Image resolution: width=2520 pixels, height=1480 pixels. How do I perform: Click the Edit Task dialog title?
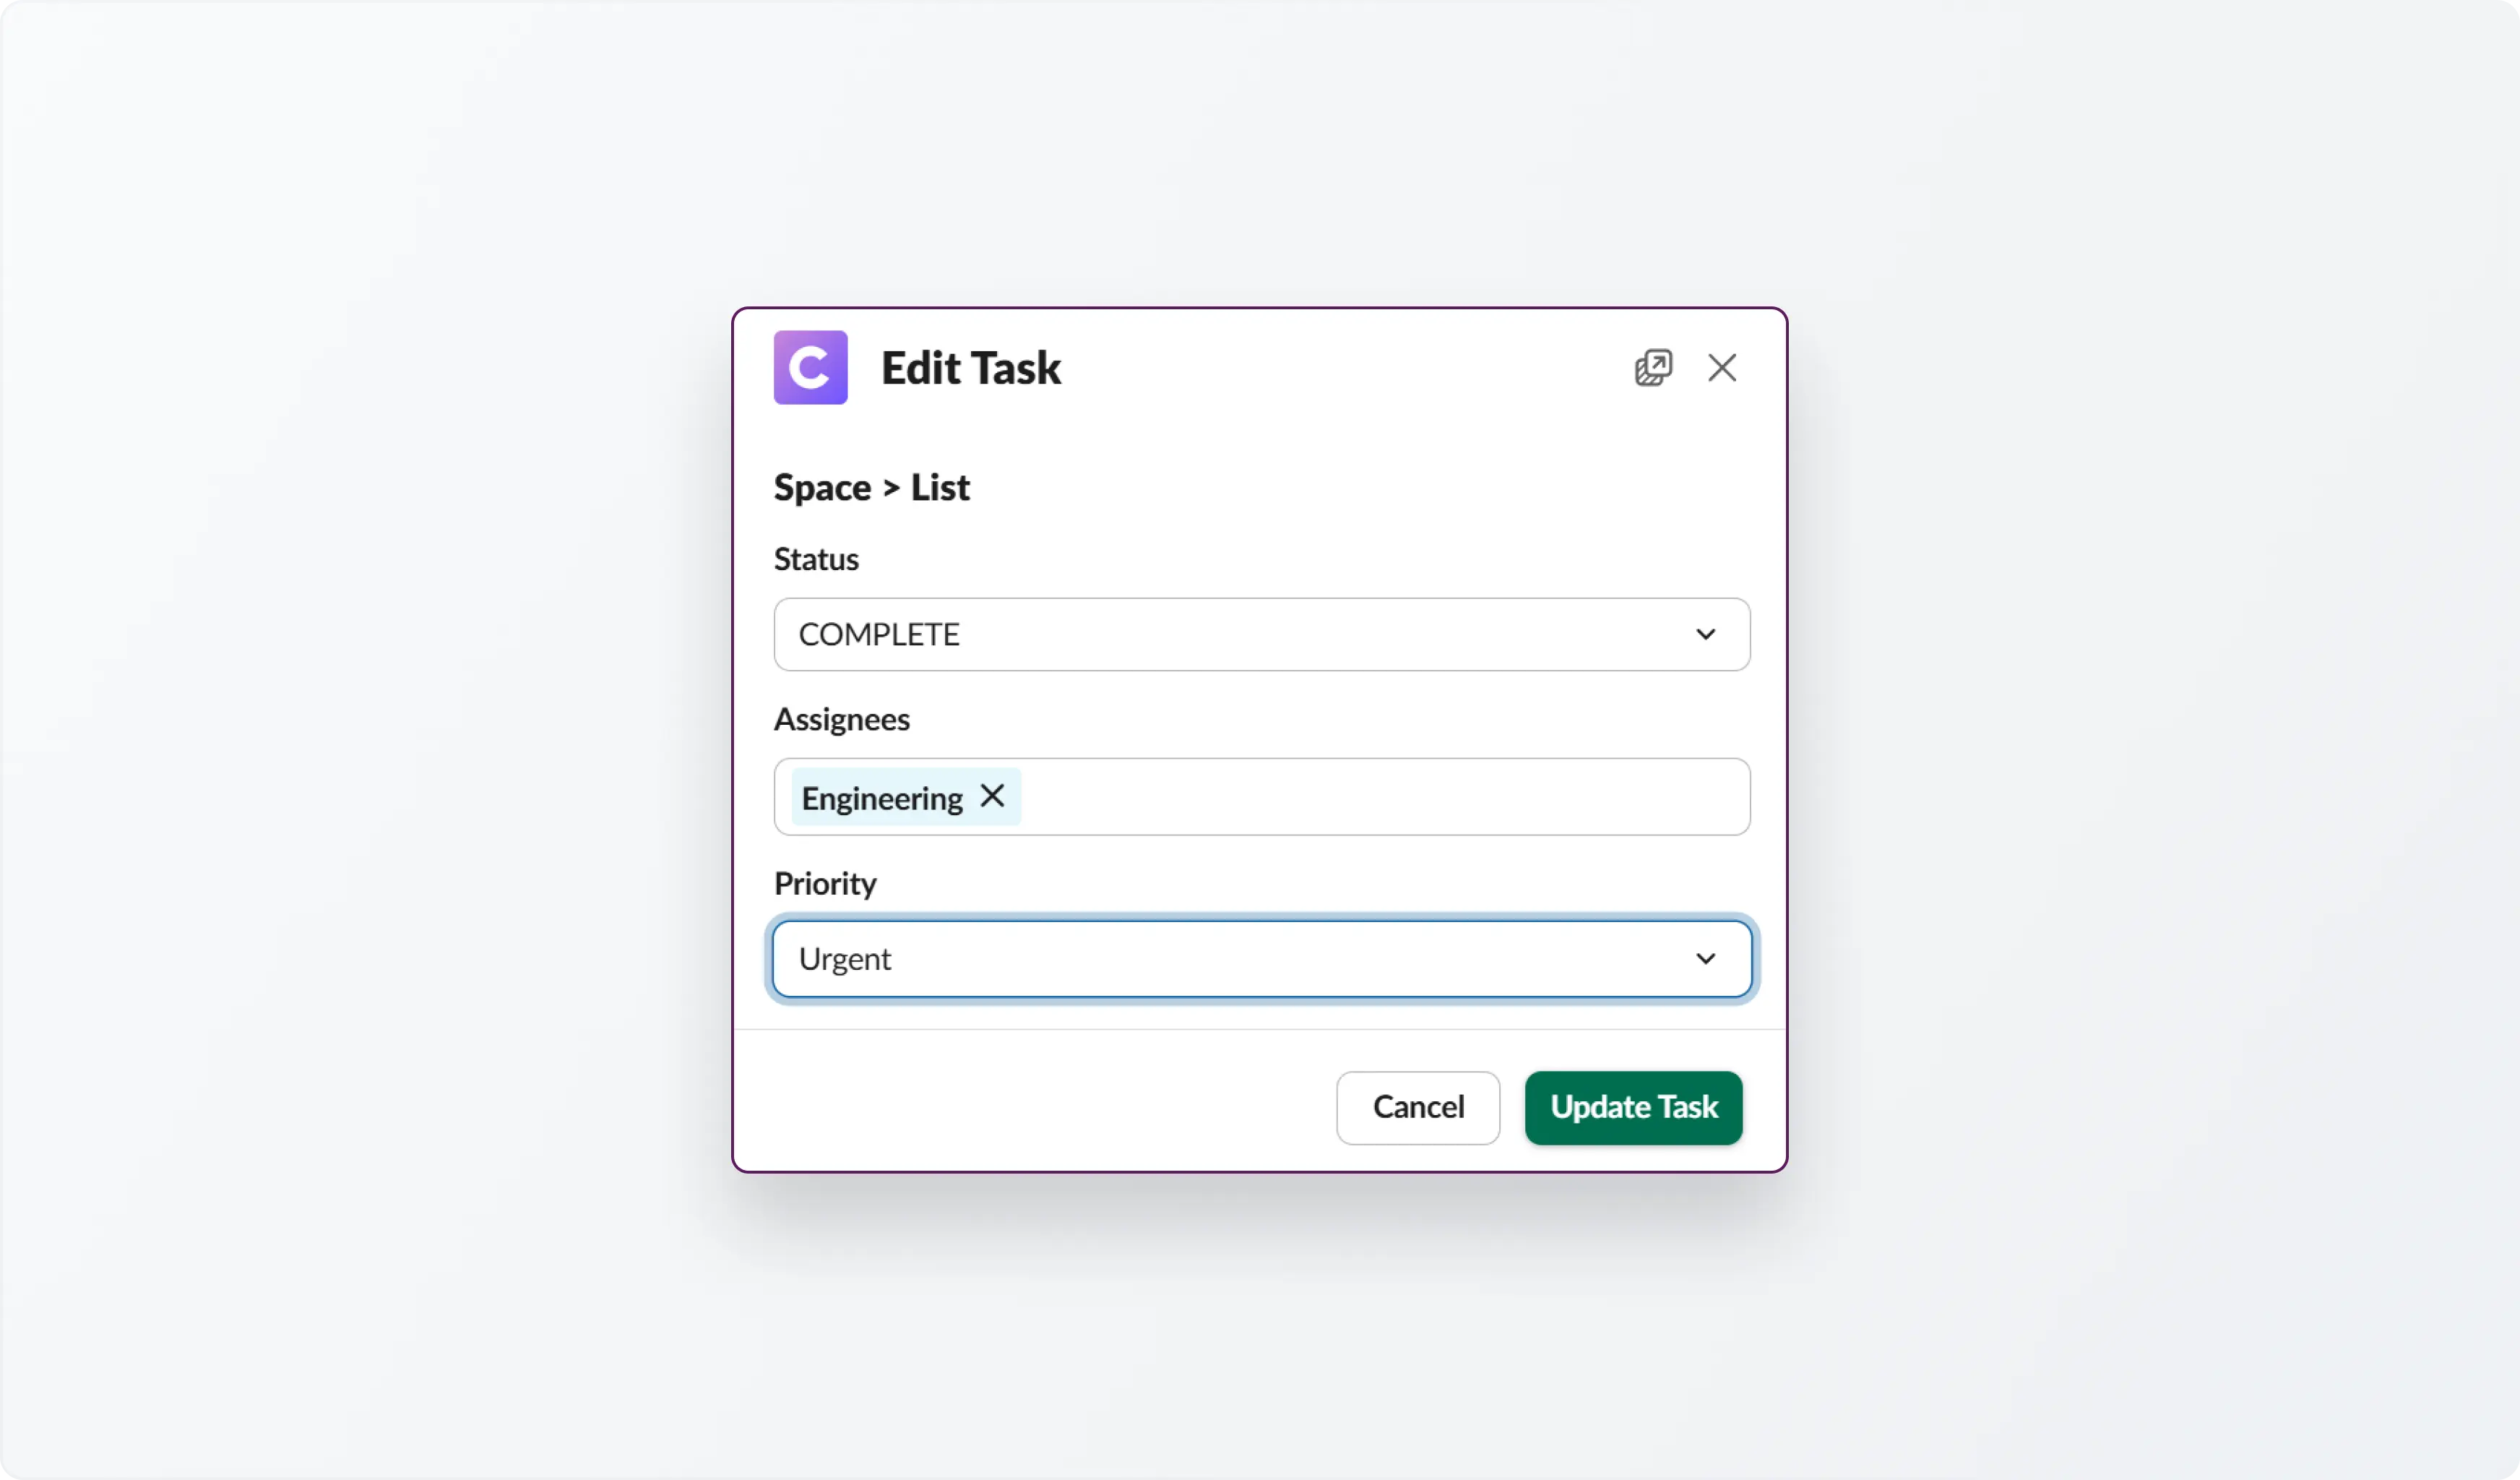pos(971,368)
